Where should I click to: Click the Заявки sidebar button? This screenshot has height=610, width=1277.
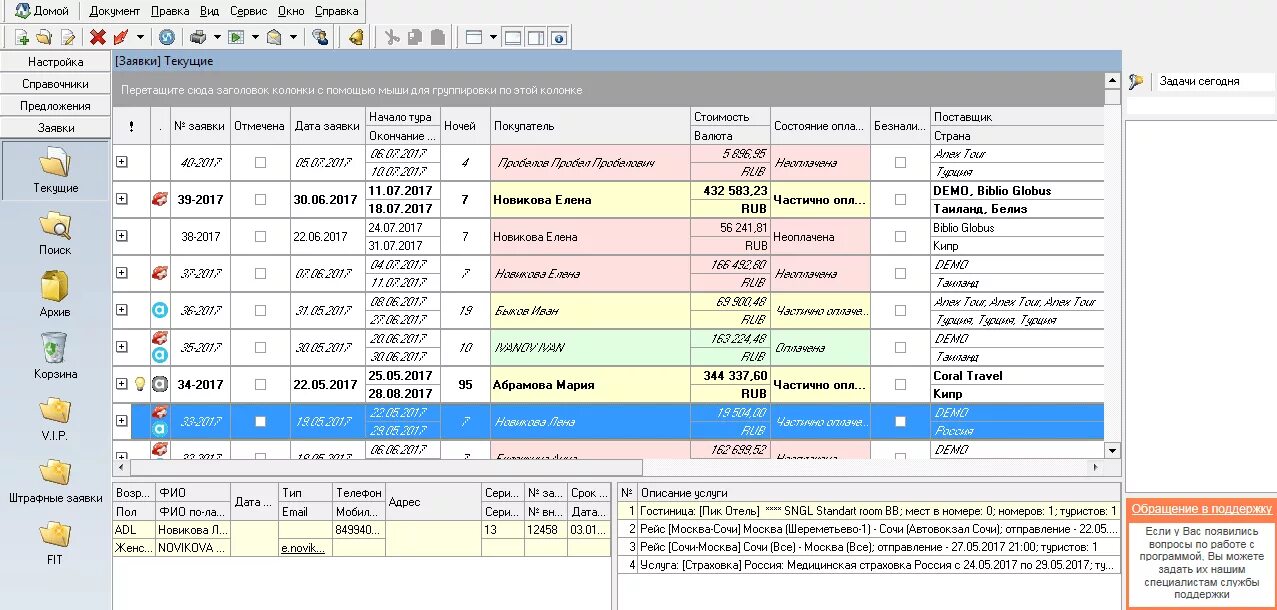(55, 128)
